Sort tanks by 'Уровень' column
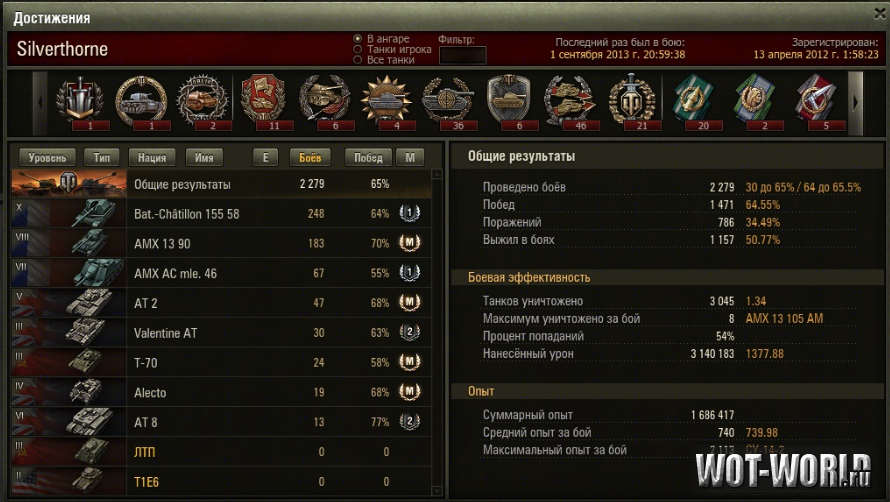The image size is (890, 502). (x=47, y=157)
